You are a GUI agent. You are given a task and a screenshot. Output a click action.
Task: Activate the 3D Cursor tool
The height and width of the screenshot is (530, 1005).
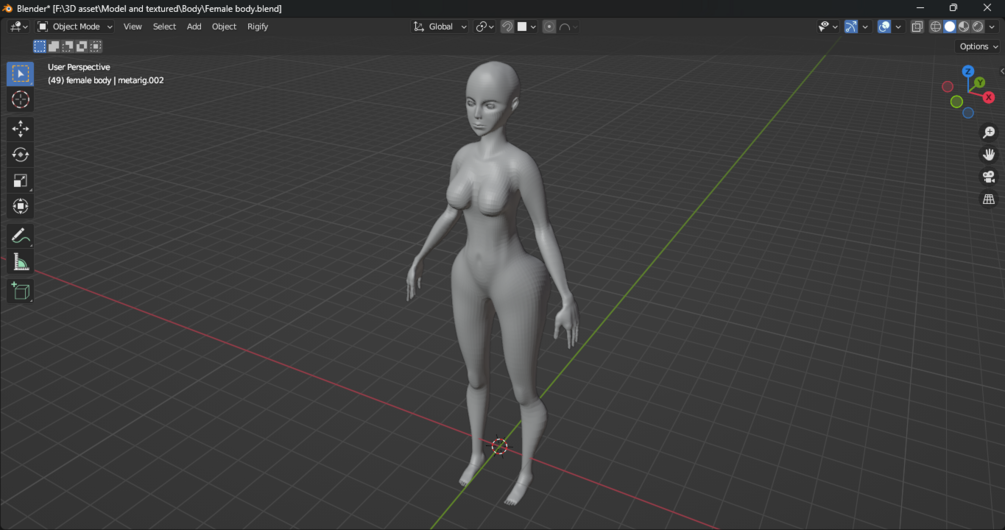click(21, 99)
